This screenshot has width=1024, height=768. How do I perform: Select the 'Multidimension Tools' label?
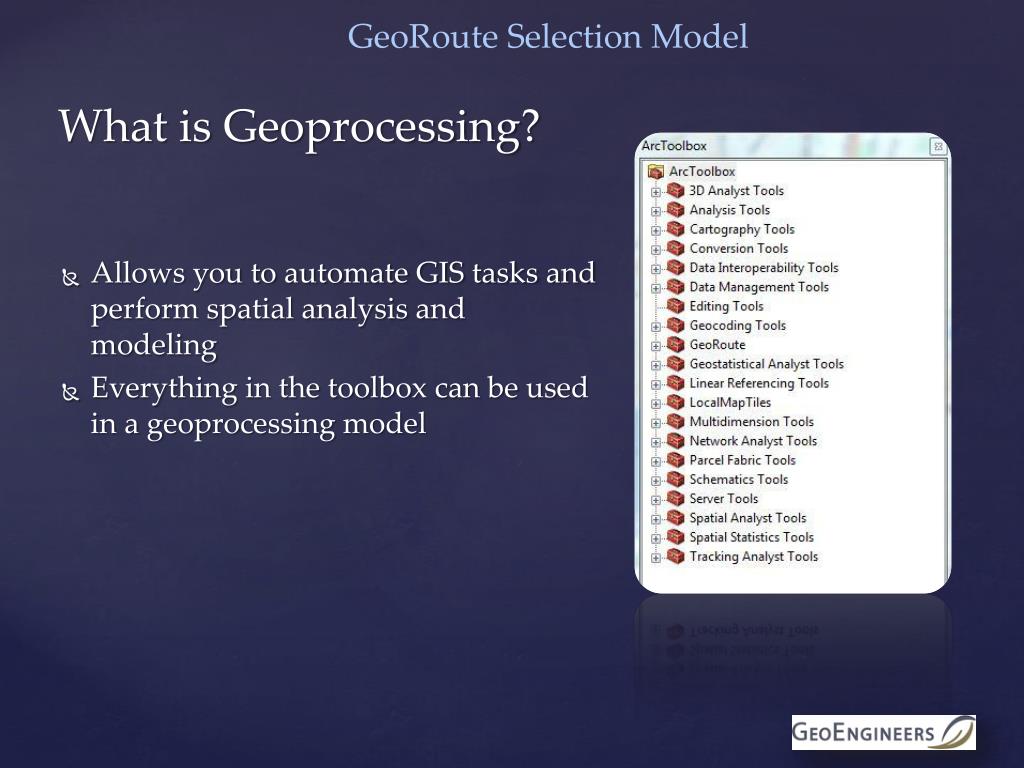[752, 422]
